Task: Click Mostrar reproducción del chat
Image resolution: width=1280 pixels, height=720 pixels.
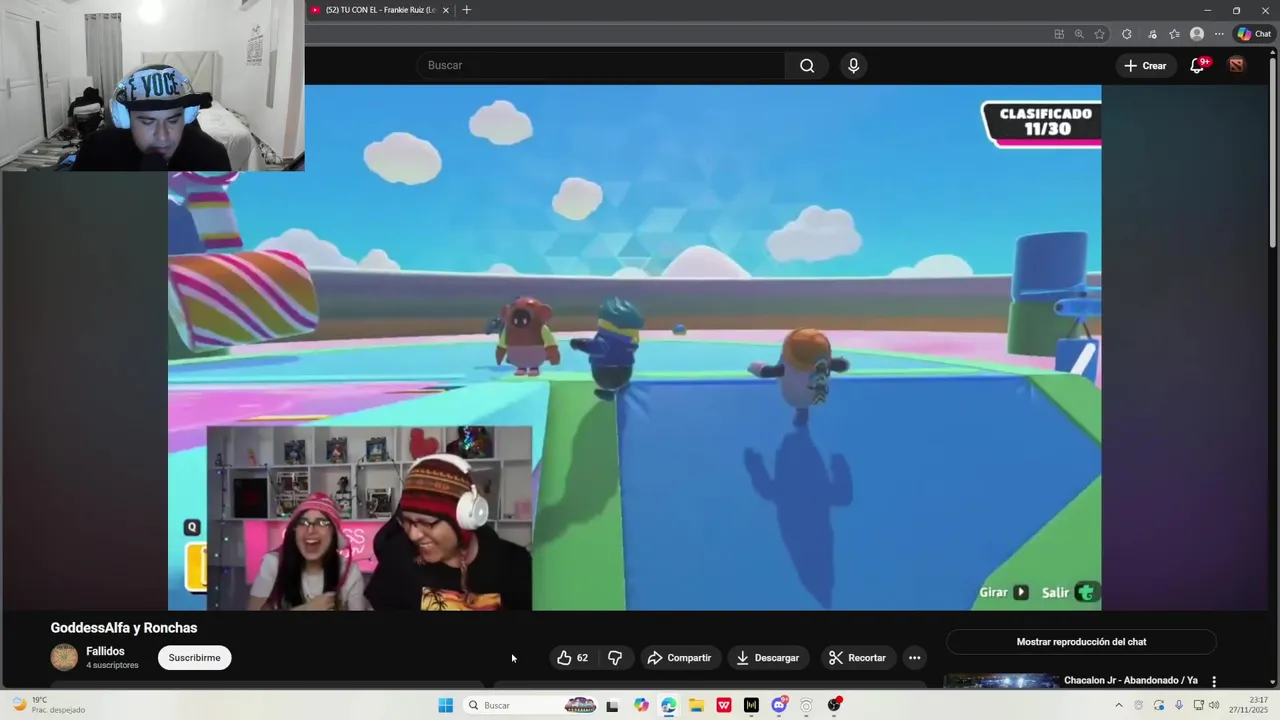Action: point(1081,642)
